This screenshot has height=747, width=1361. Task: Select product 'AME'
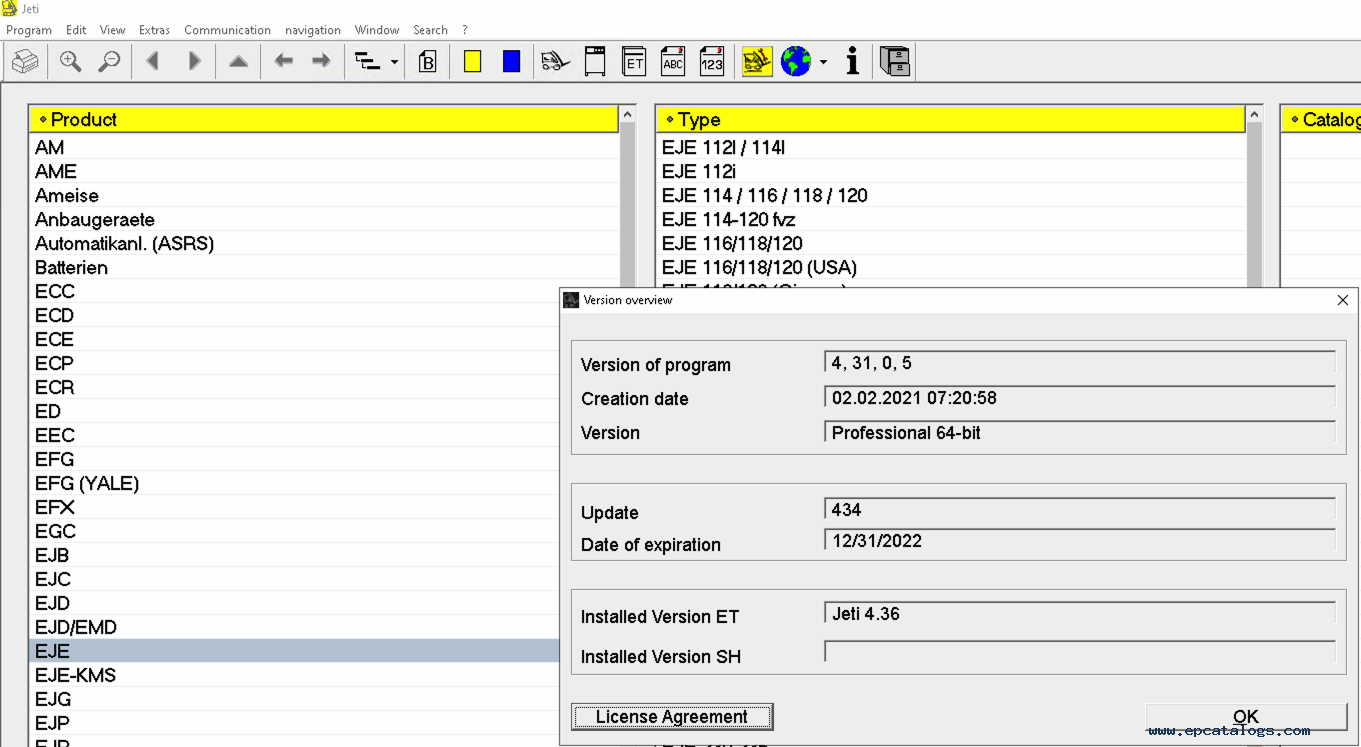click(324, 171)
